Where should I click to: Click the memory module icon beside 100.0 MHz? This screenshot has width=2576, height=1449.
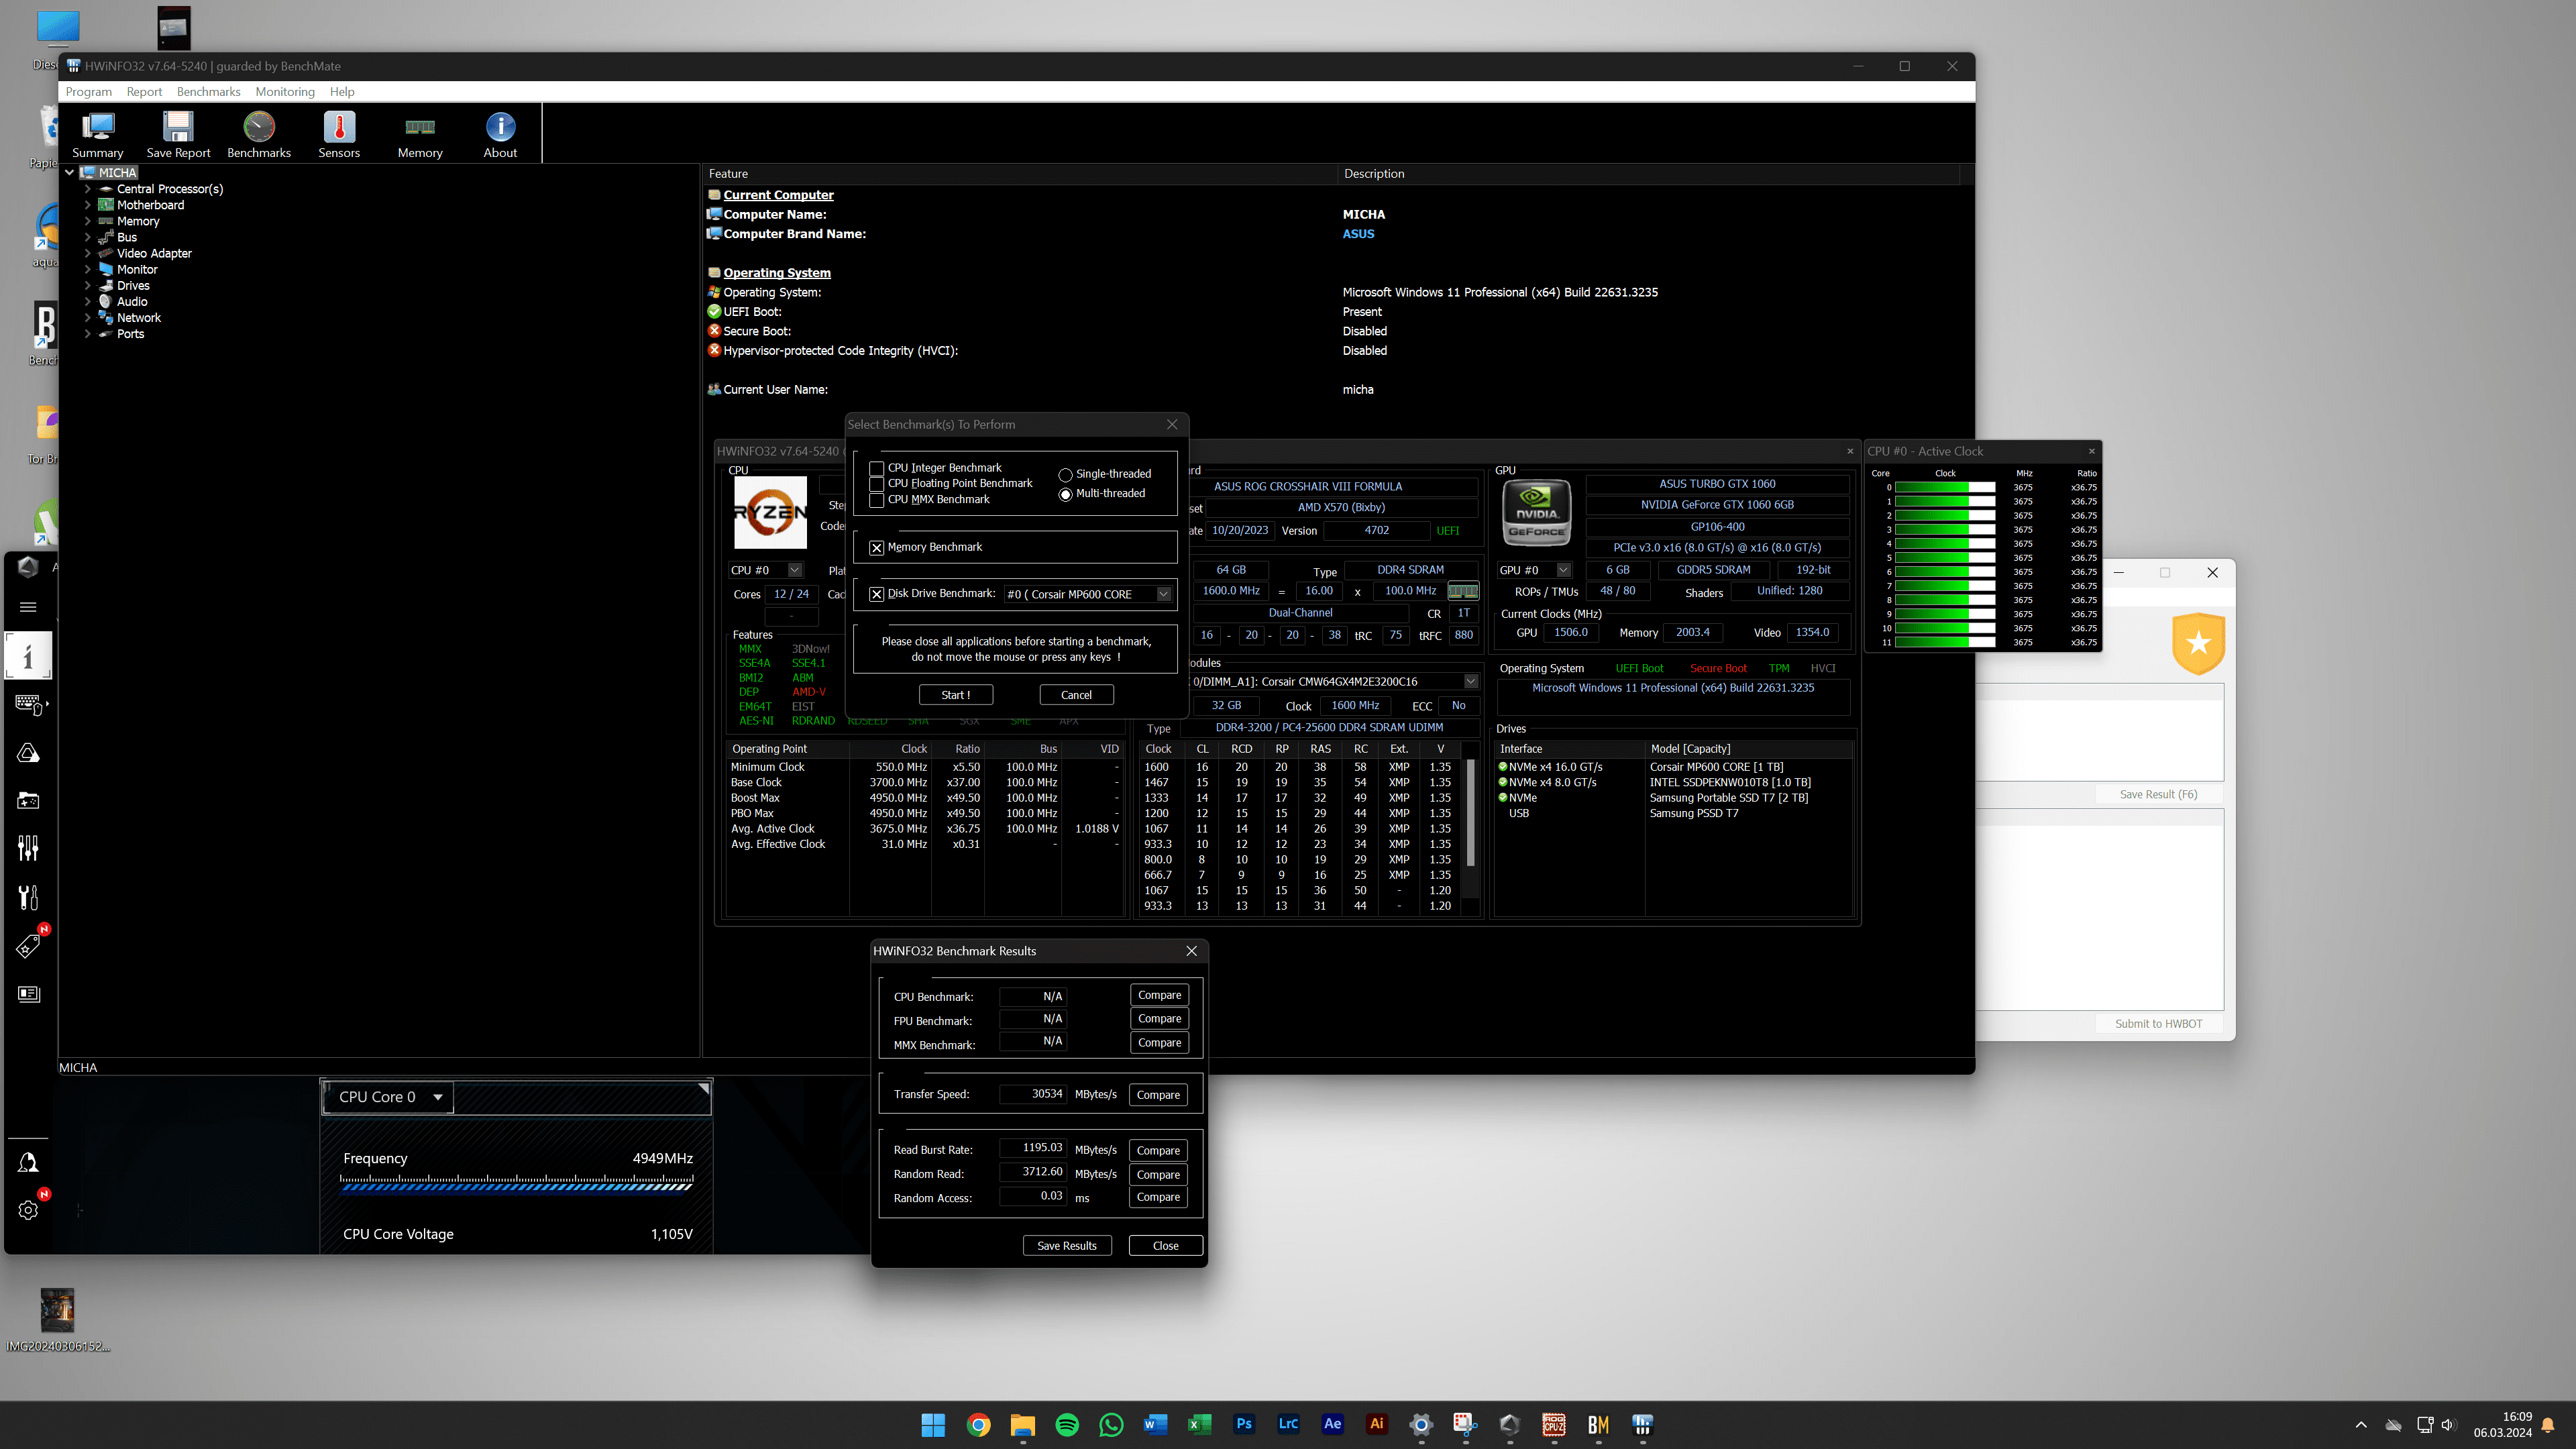coord(1462,591)
